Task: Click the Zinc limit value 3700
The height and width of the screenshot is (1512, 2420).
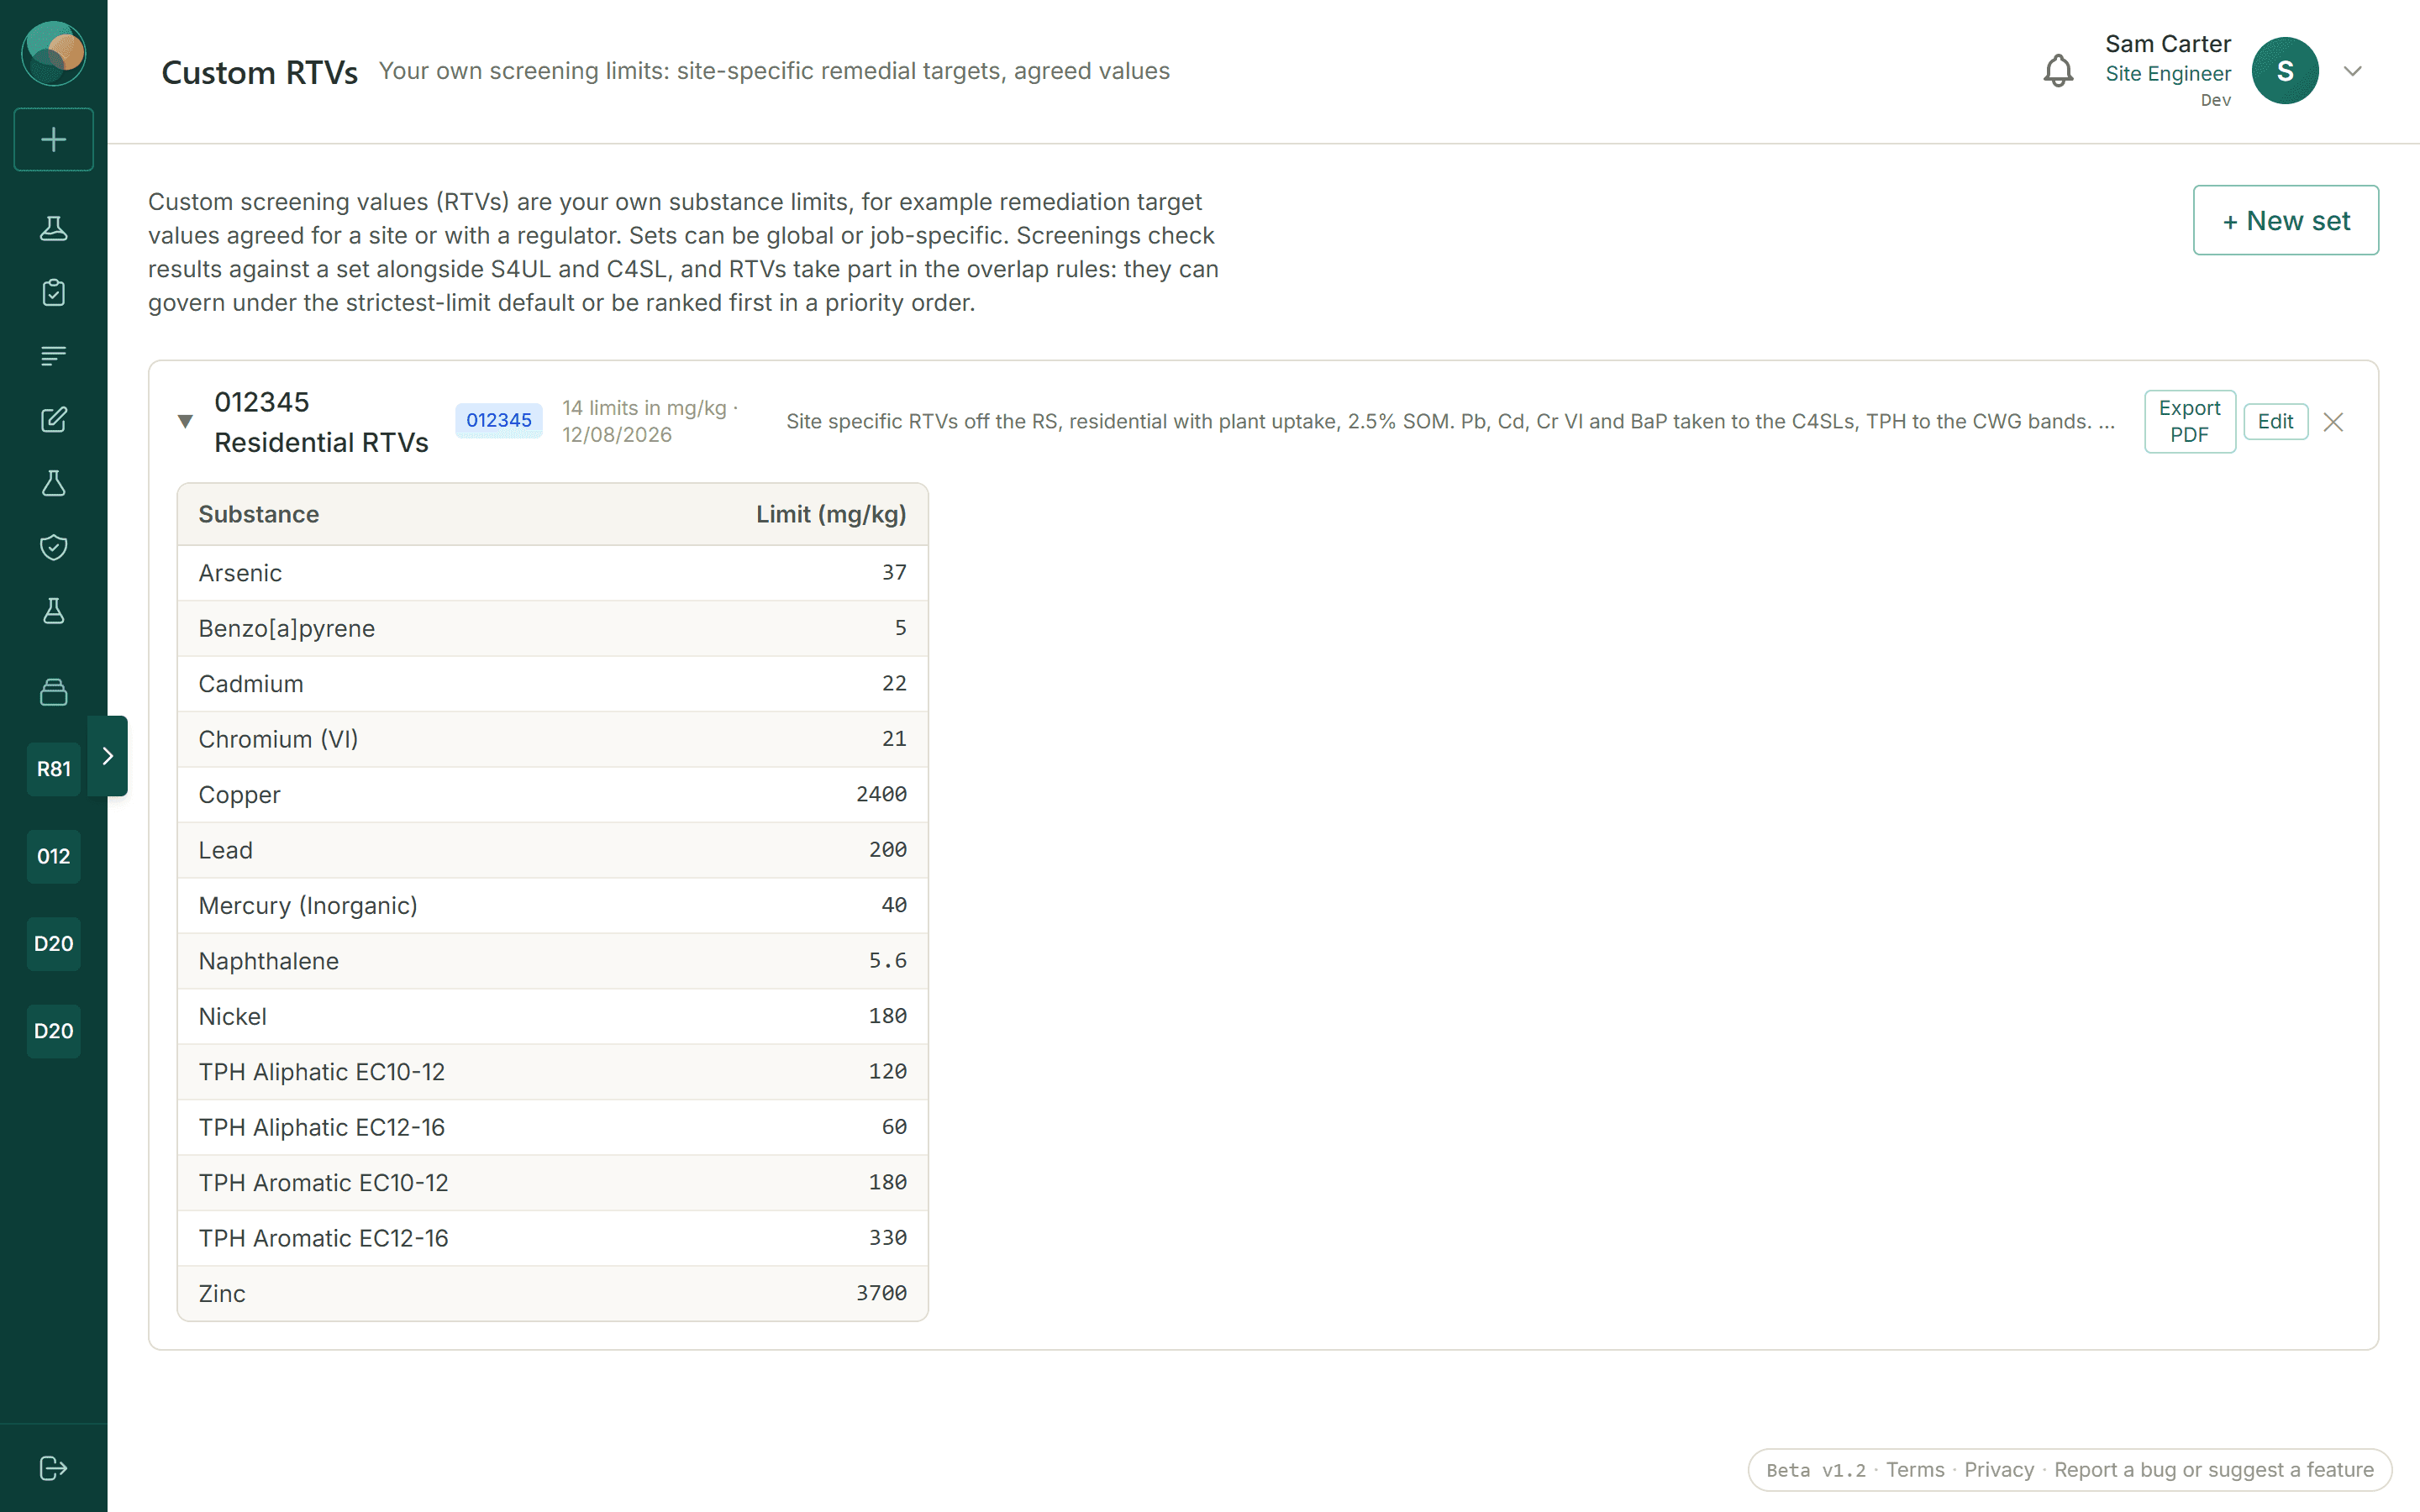Action: (x=881, y=1293)
